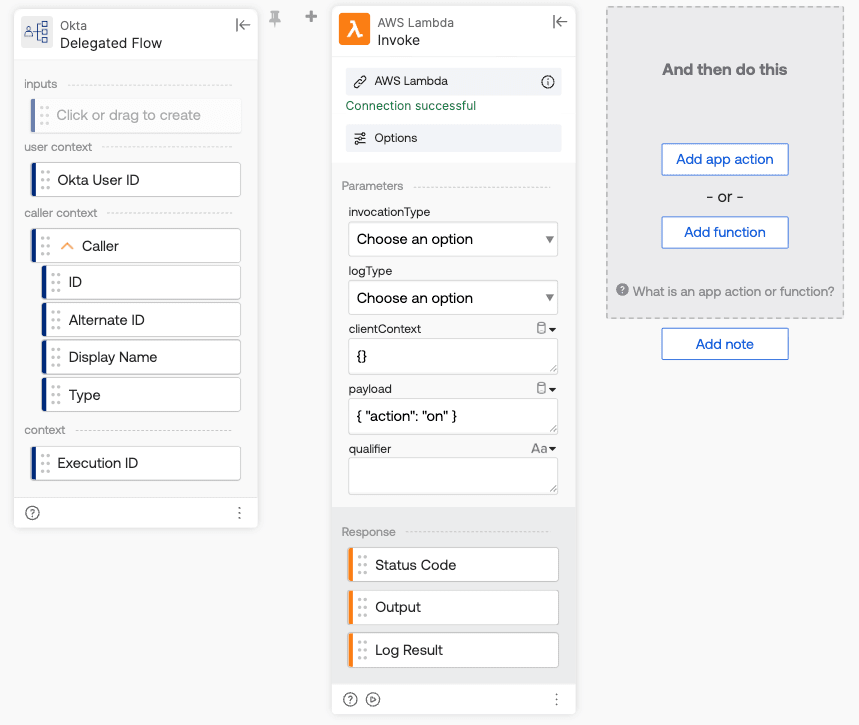859x725 pixels.
Task: Click the Add app action button
Action: coord(725,159)
